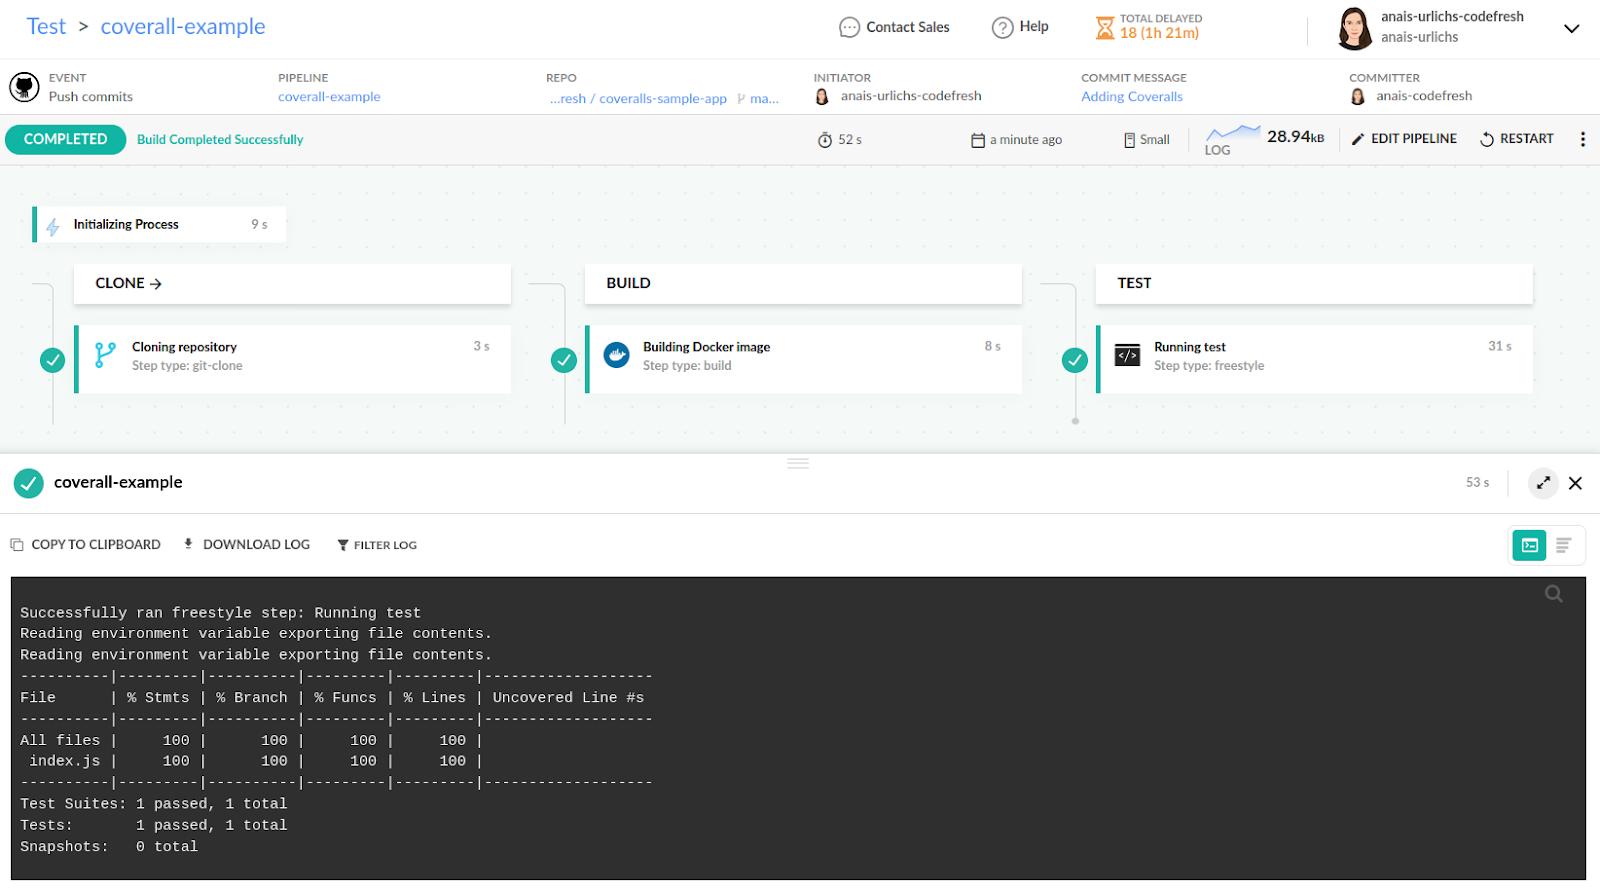1600x891 pixels.
Task: Click the GitHub event icon
Action: point(24,87)
